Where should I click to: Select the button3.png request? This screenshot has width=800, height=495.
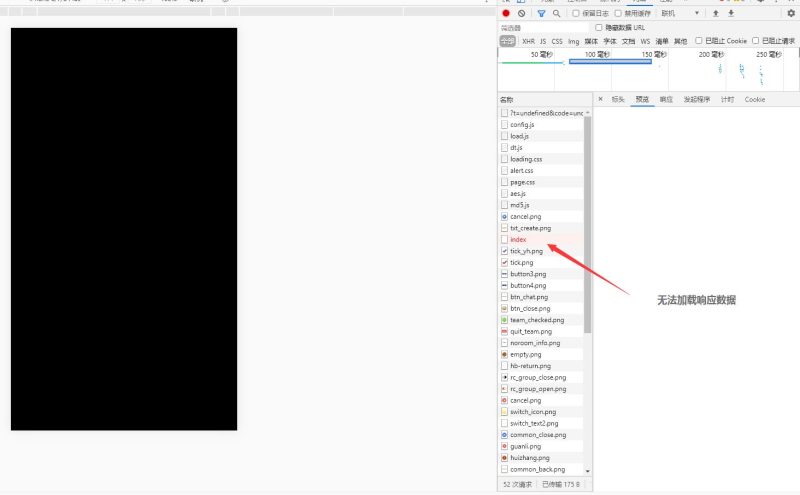(541, 274)
